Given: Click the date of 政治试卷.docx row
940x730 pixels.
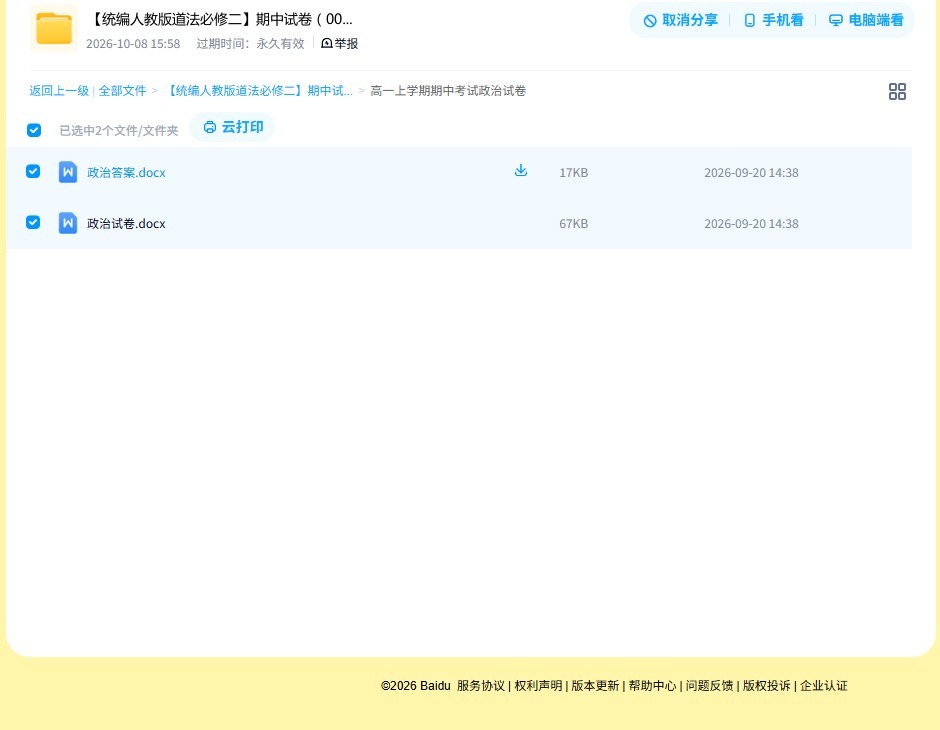Looking at the screenshot, I should coord(751,224).
